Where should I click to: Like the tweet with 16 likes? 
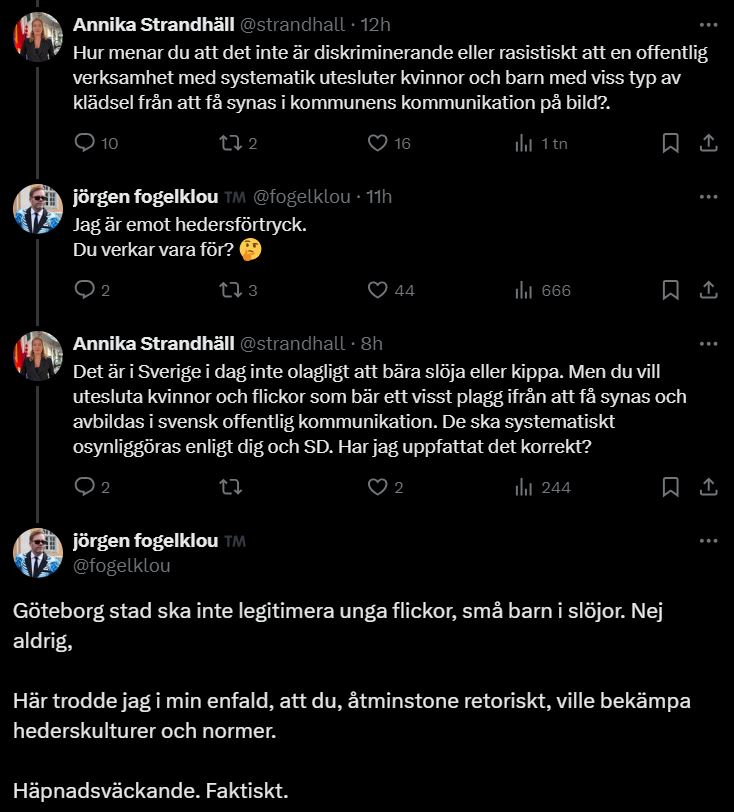pos(377,143)
